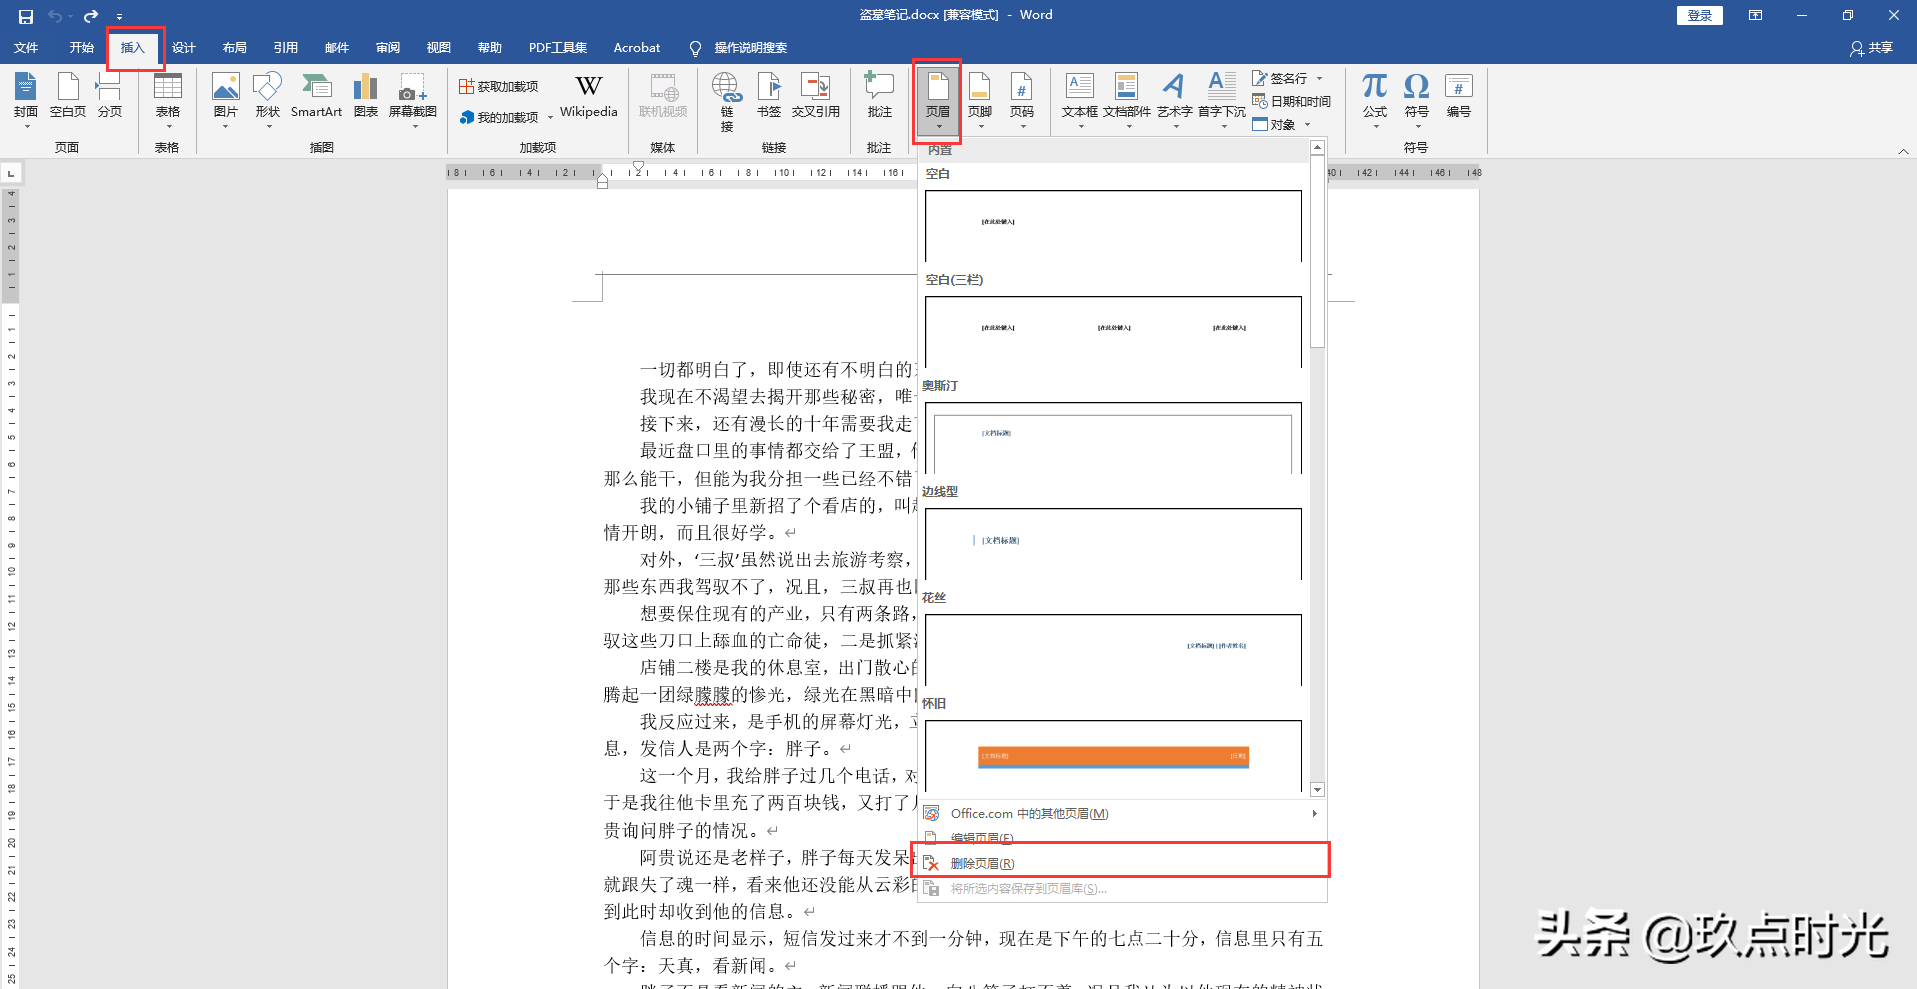Image resolution: width=1917 pixels, height=989 pixels.
Task: Click the Share (共享) button
Action: [1871, 48]
